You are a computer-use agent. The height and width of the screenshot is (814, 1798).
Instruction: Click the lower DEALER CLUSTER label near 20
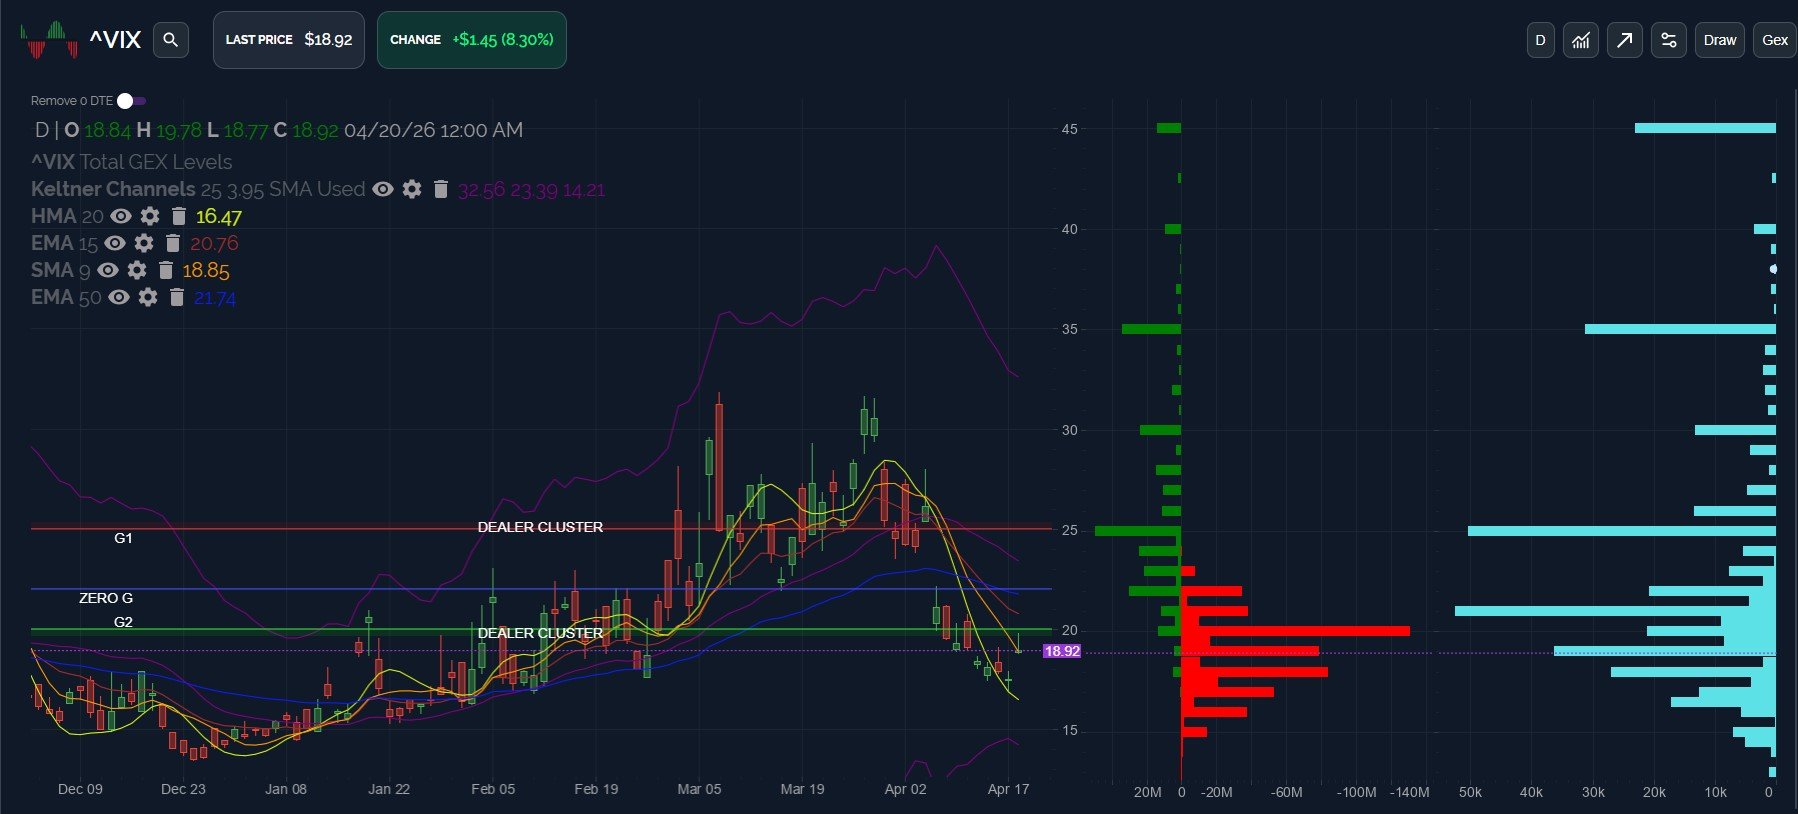tap(540, 633)
